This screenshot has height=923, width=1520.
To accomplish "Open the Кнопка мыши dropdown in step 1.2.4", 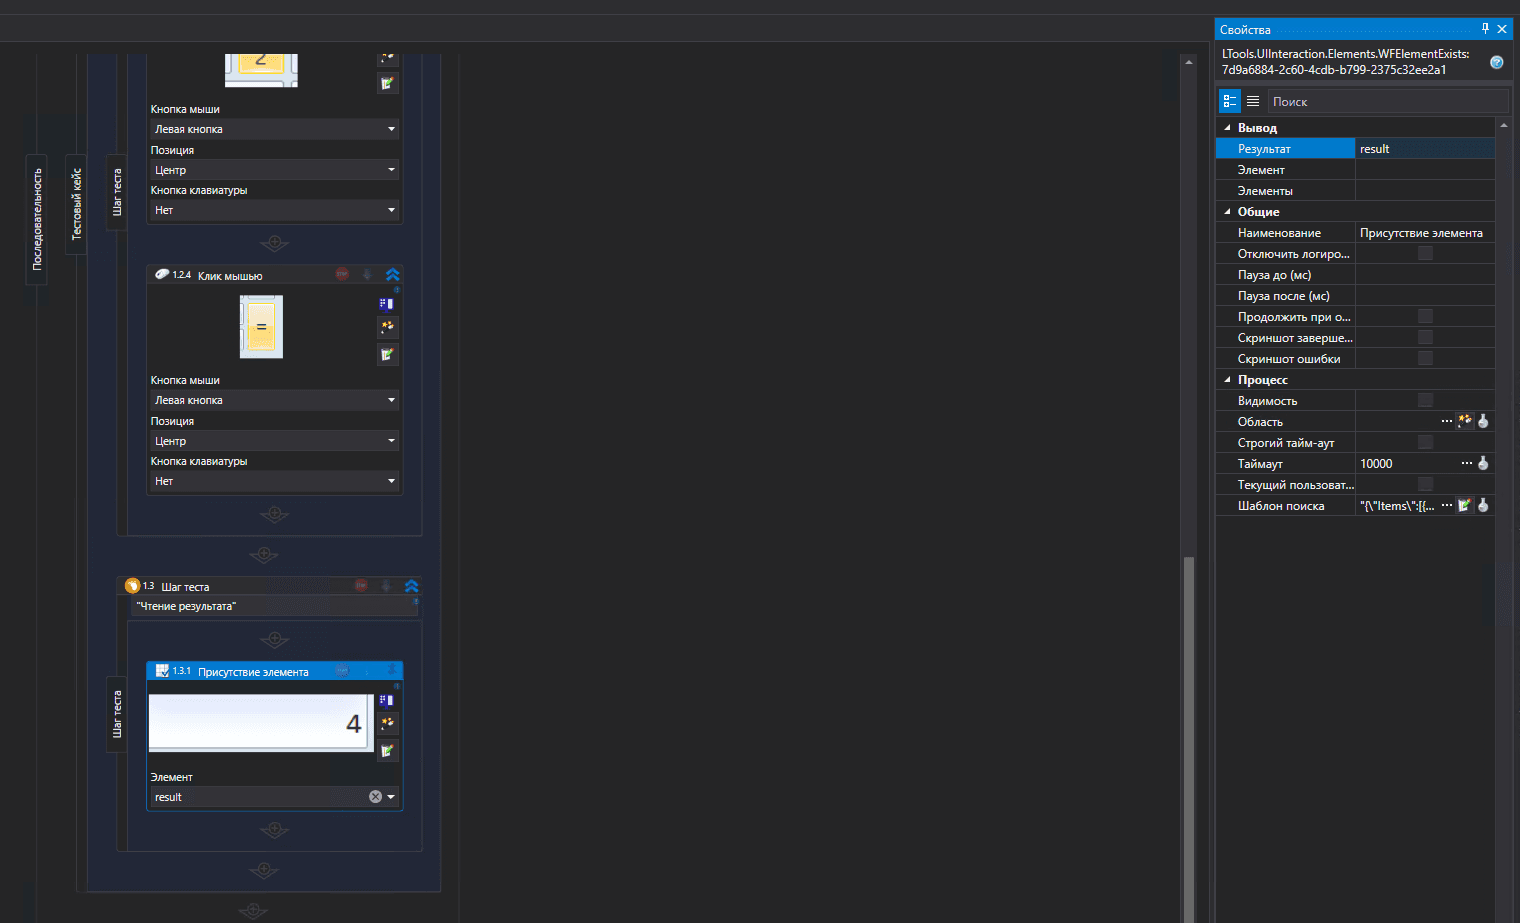I will [x=274, y=400].
